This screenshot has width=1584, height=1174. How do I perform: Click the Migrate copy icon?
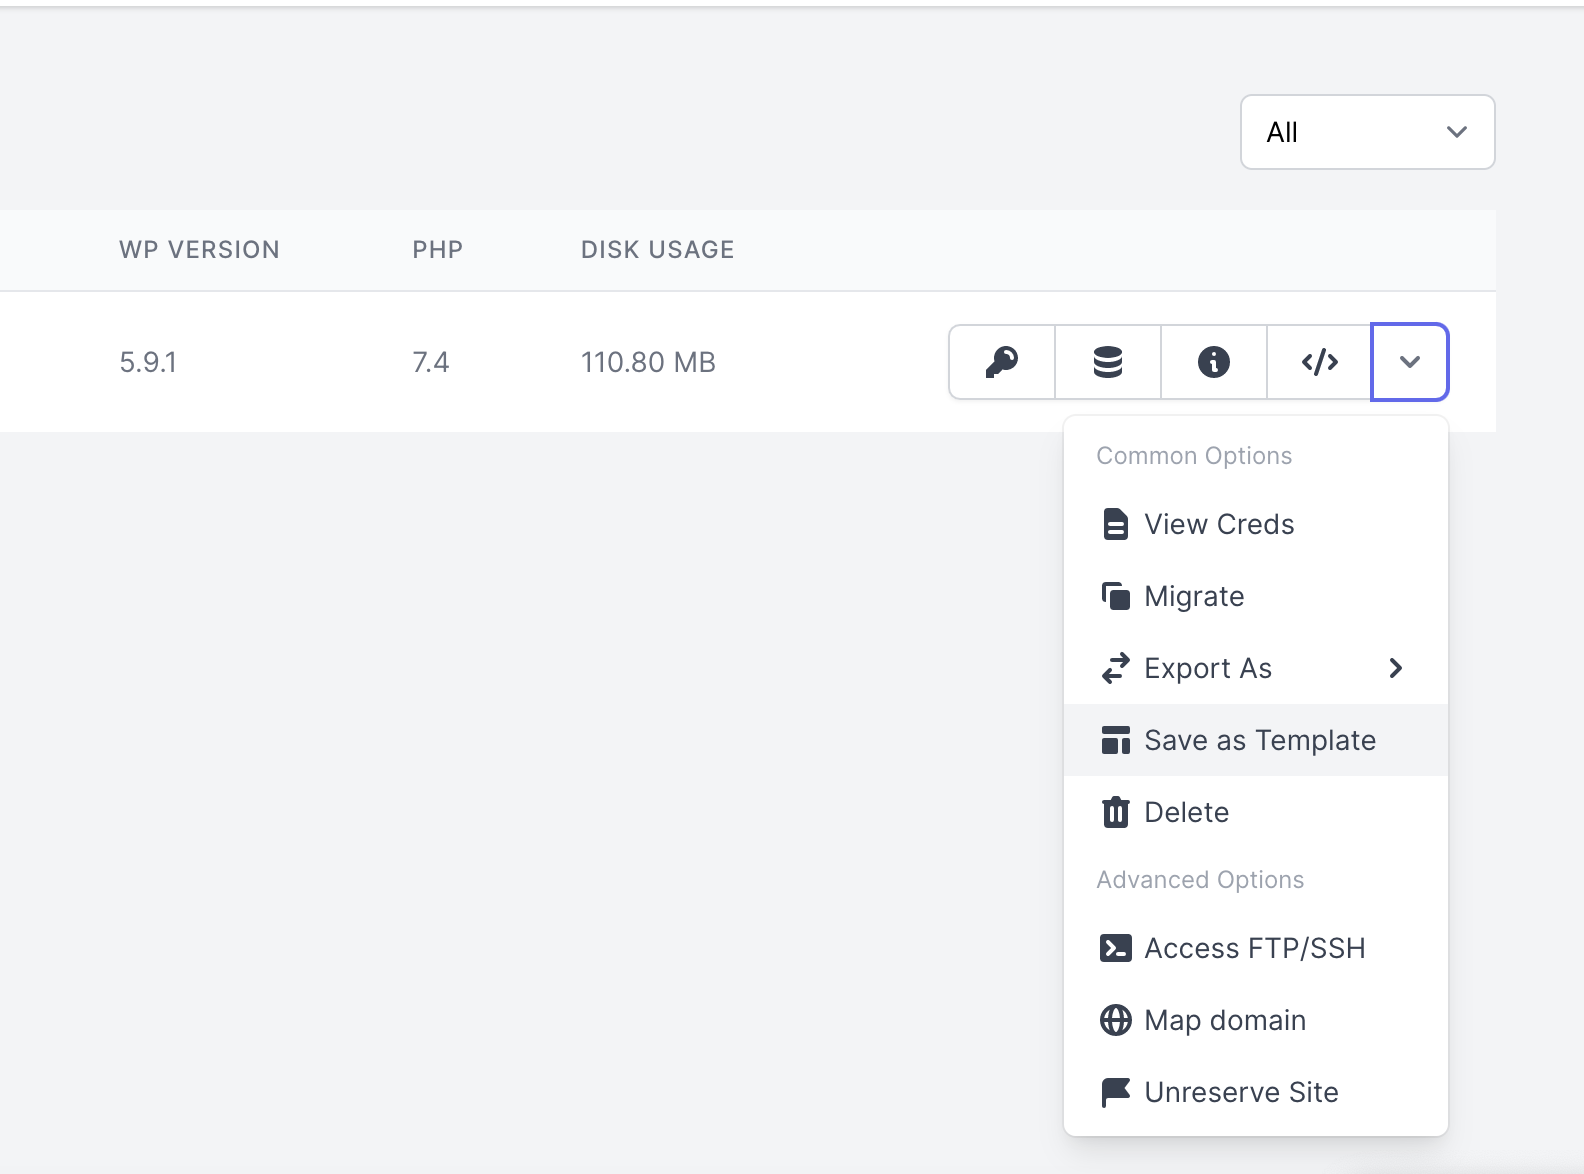coord(1115,596)
